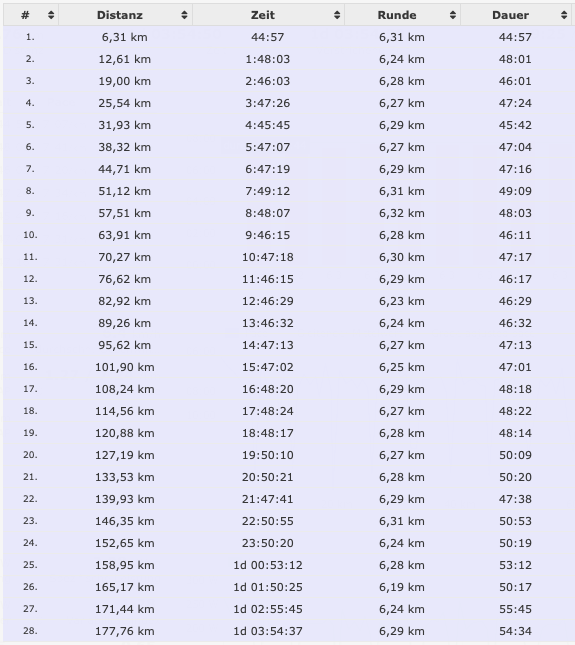Select the 1:48:03 time cell
575x645 pixels.
click(x=268, y=59)
